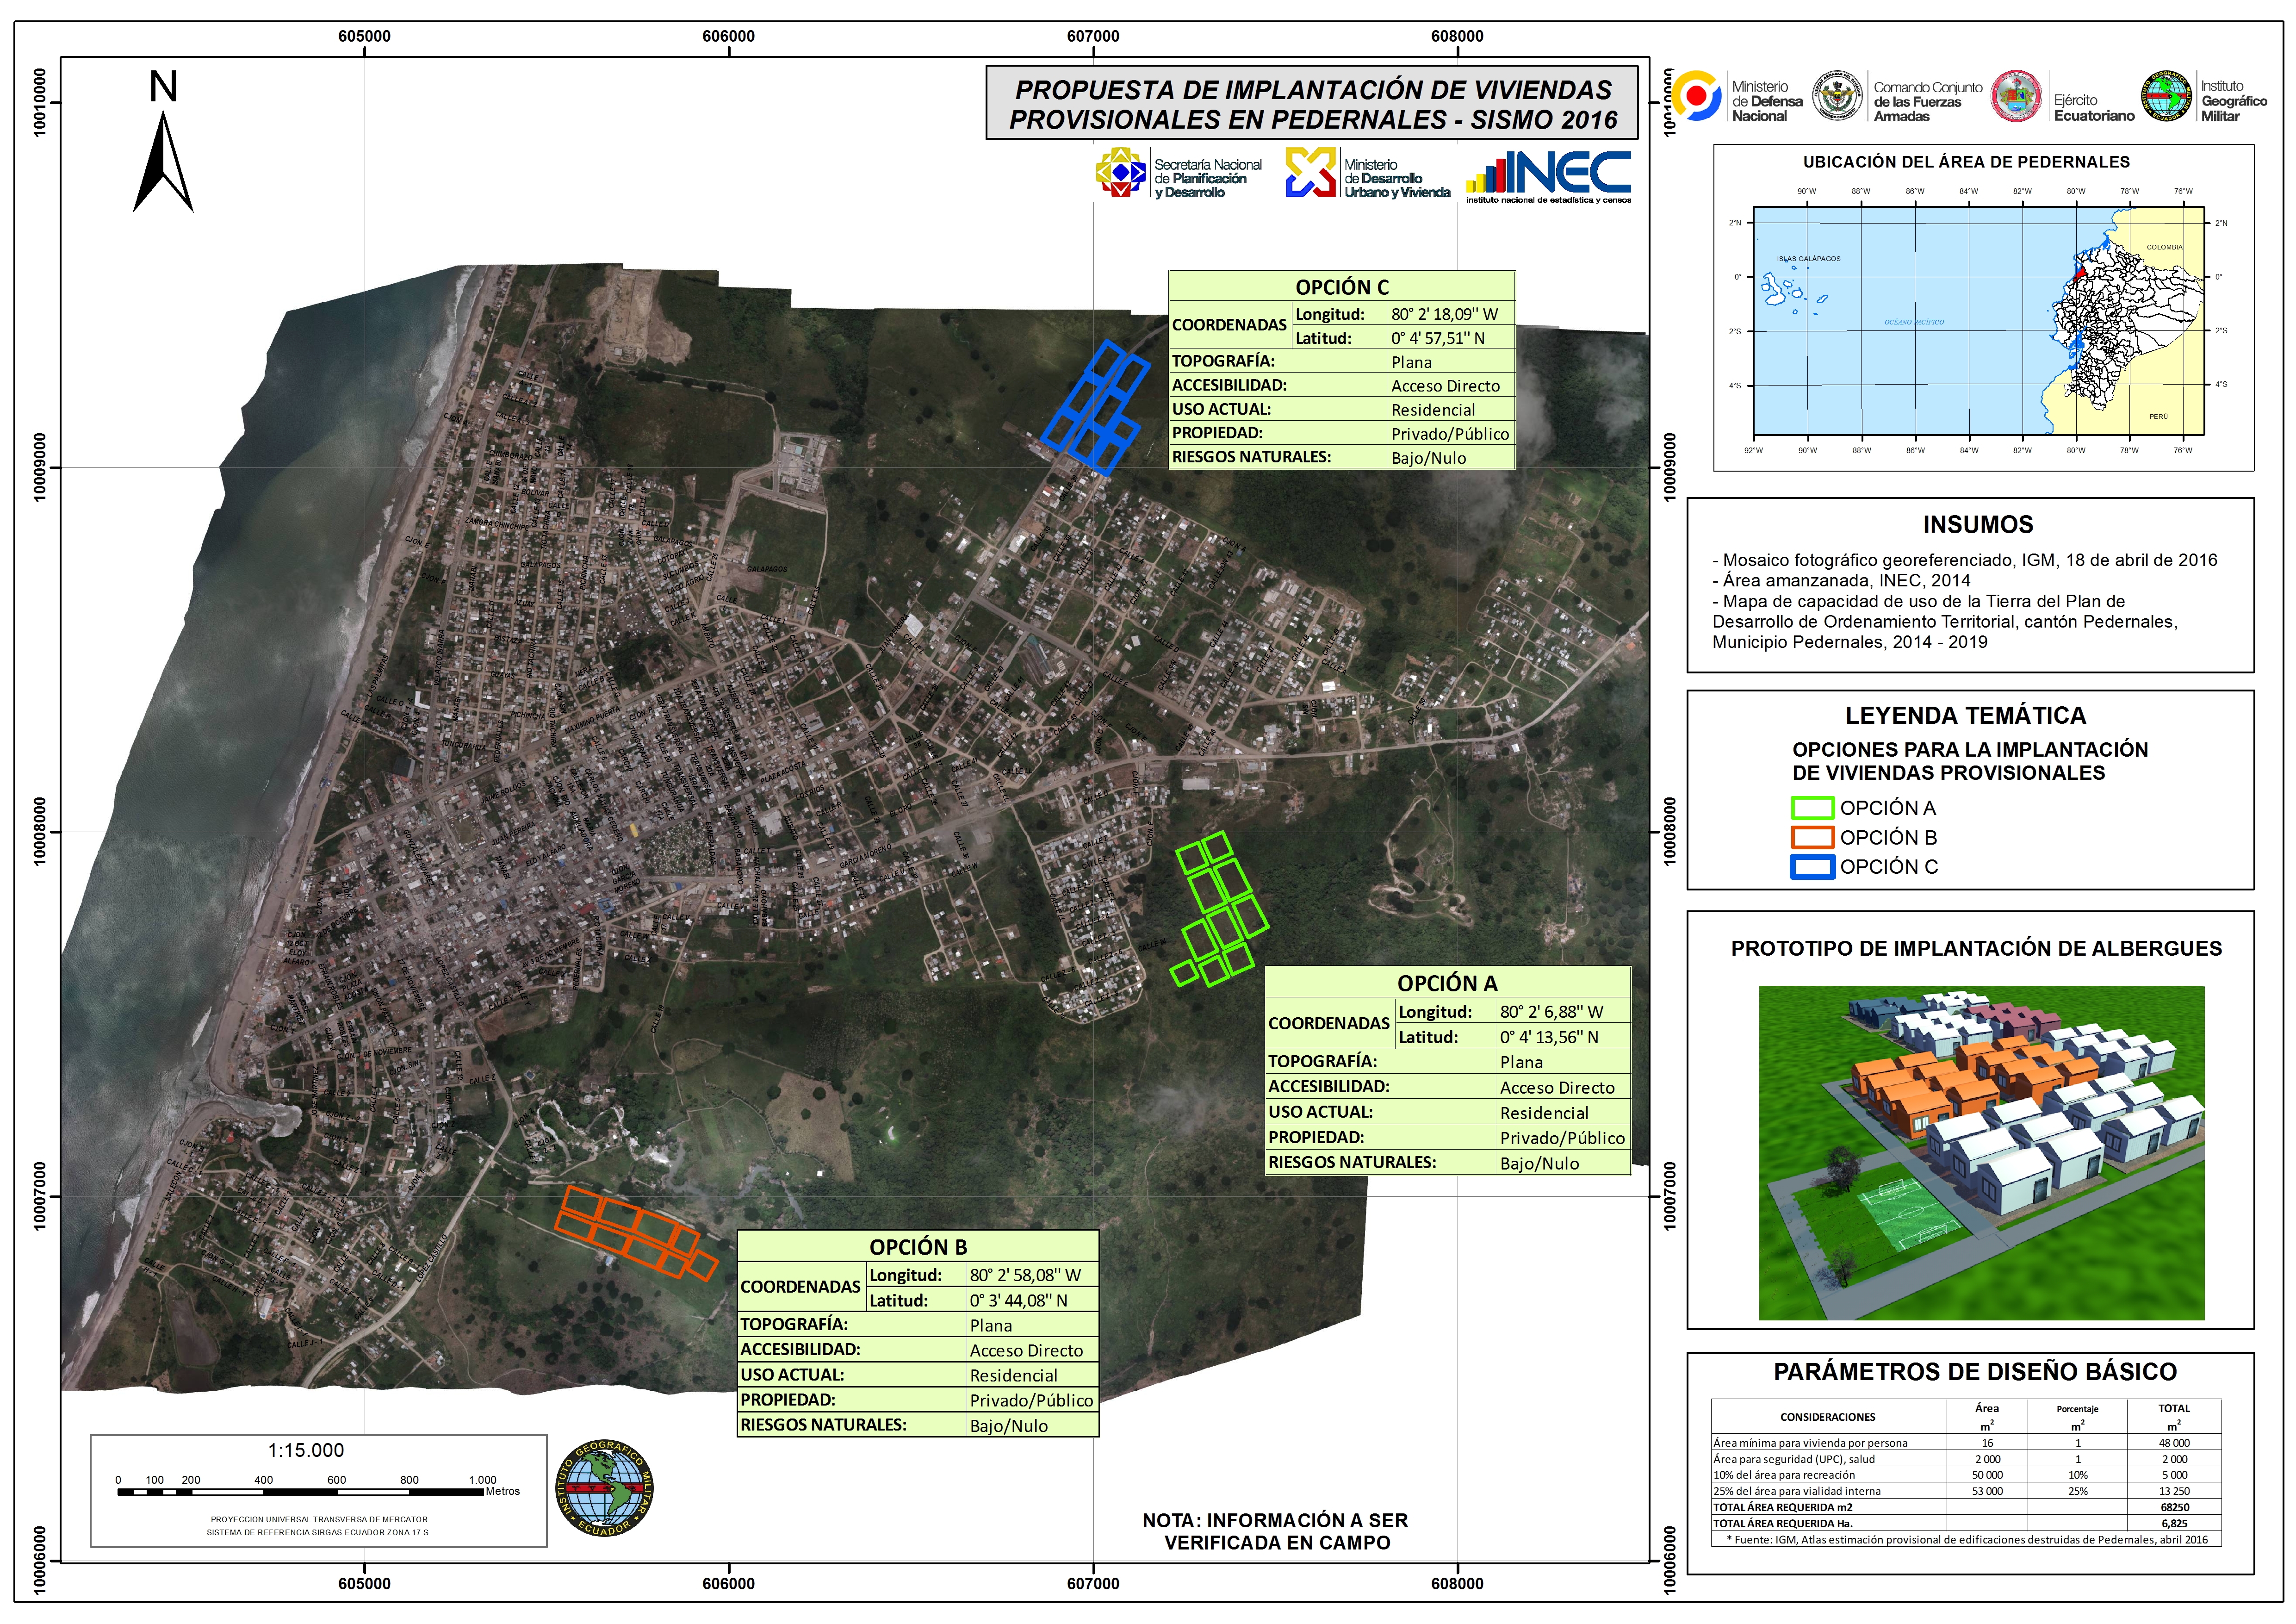The width and height of the screenshot is (2296, 1624).
Task: Click the OPCIÓN A table header
Action: click(1447, 983)
